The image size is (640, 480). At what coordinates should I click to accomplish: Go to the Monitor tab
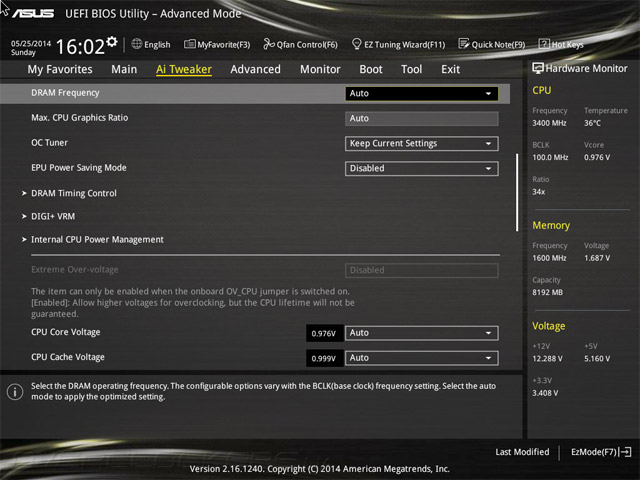pyautogui.click(x=320, y=69)
